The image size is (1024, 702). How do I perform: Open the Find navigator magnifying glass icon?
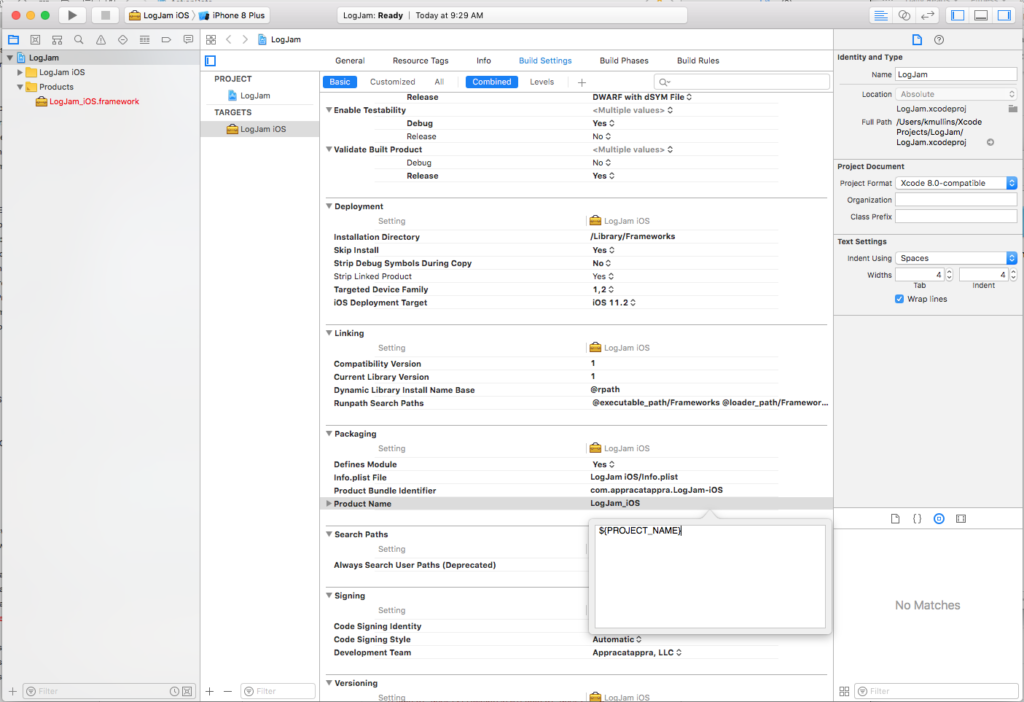pyautogui.click(x=79, y=38)
